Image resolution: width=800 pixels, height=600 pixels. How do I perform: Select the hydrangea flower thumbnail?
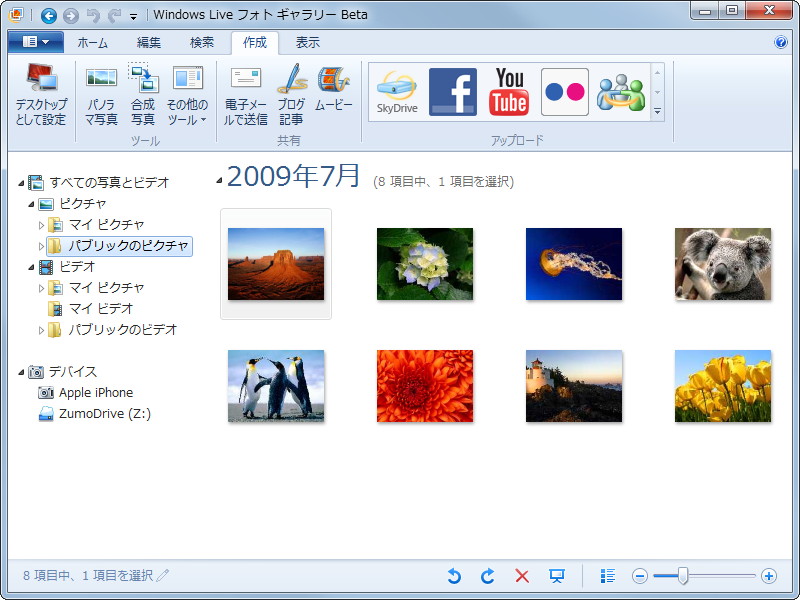click(425, 264)
